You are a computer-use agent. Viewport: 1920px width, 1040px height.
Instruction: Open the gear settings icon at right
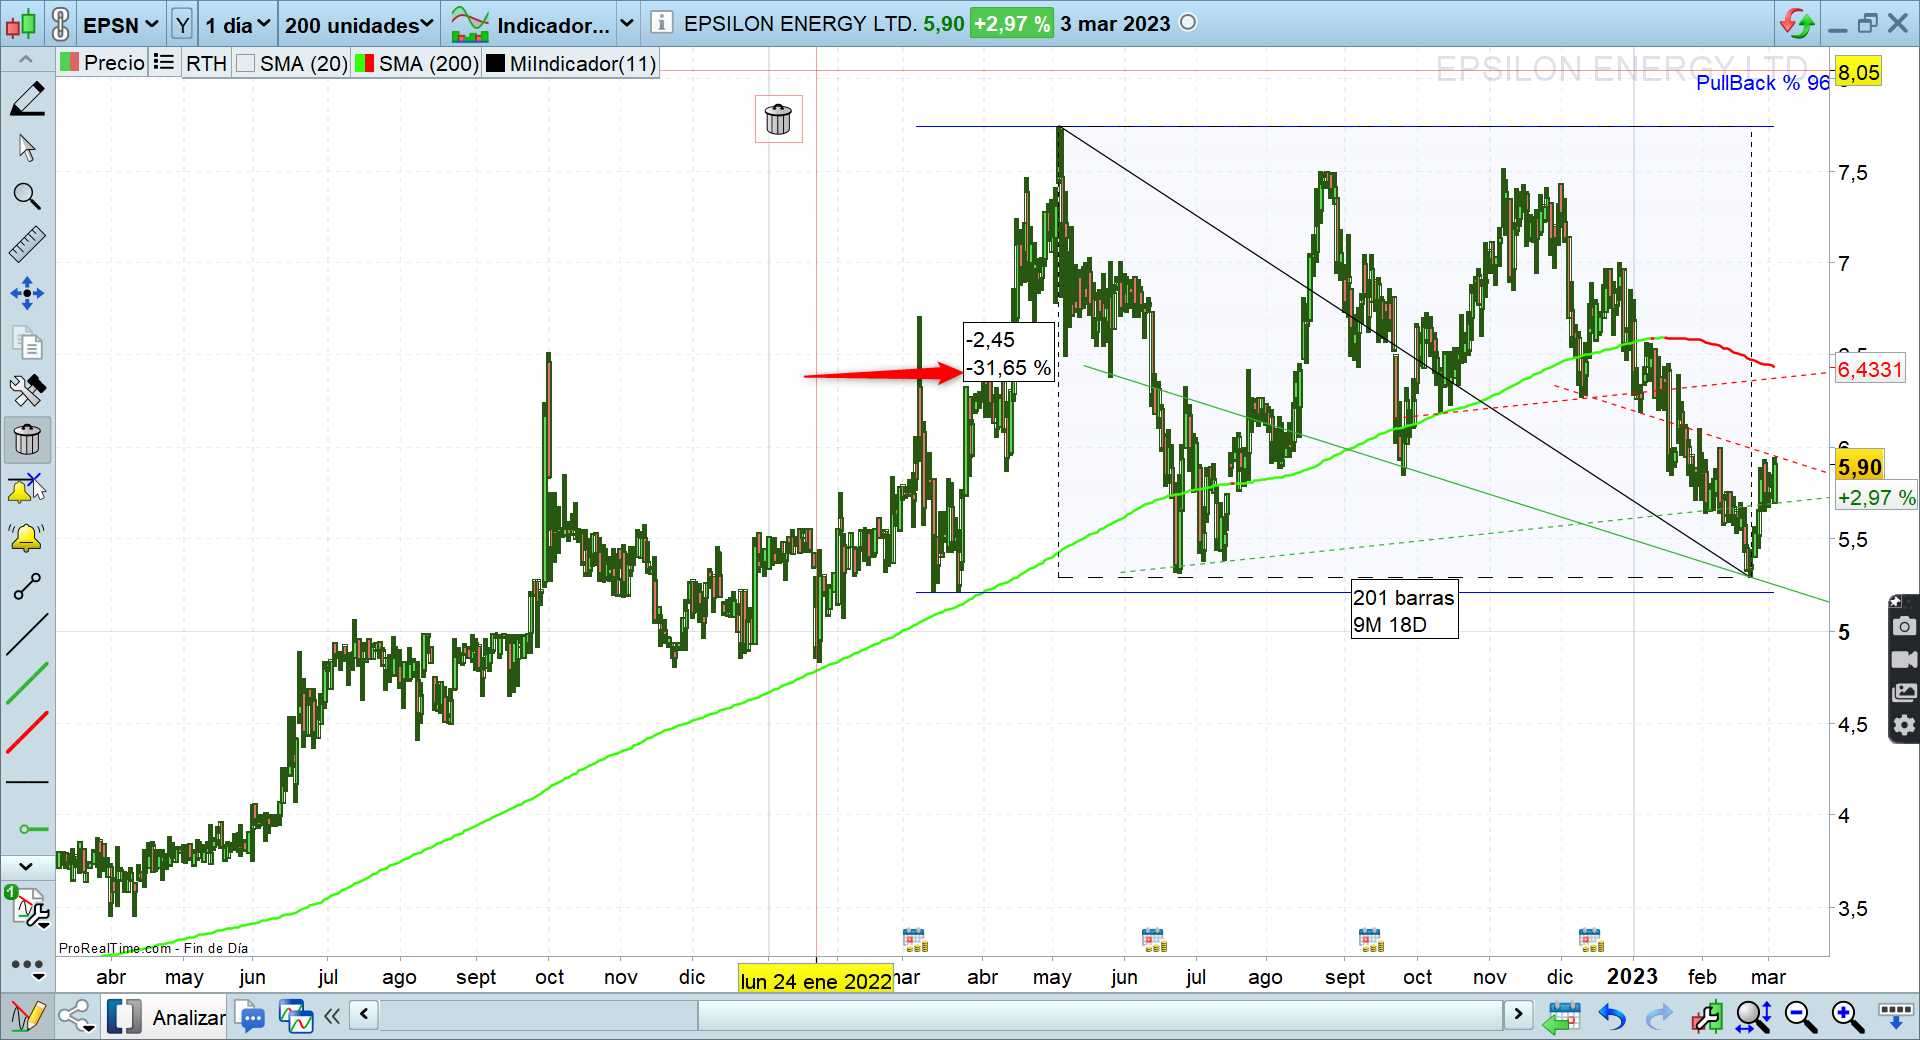click(x=1904, y=725)
